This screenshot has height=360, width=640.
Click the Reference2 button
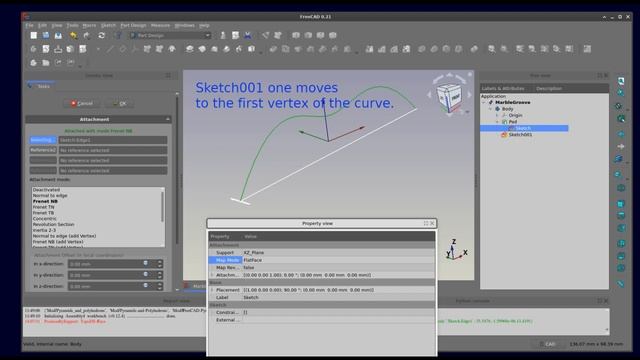point(43,150)
